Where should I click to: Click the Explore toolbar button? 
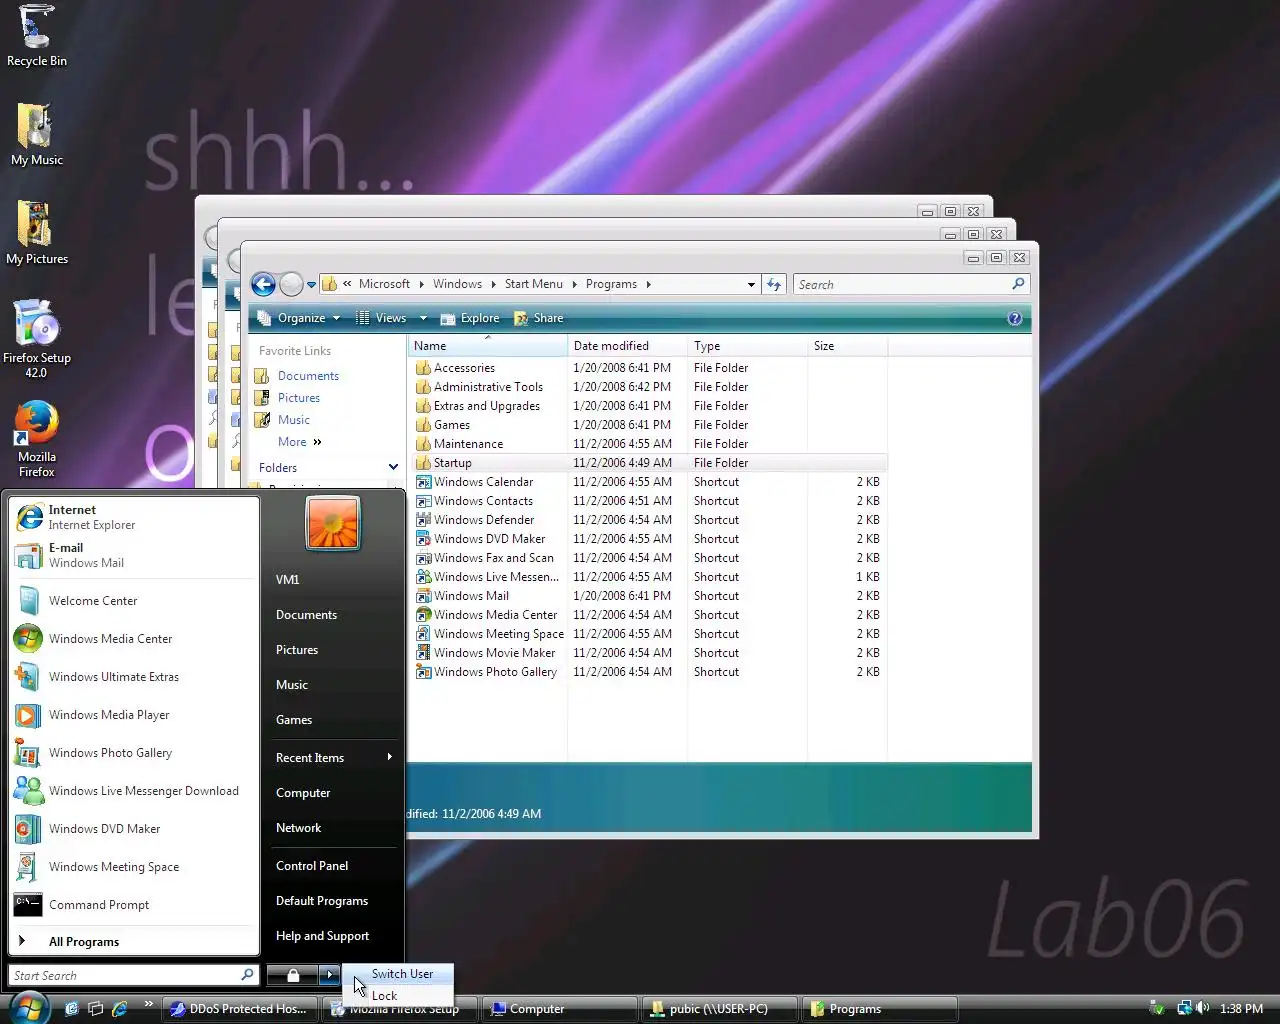(x=470, y=318)
